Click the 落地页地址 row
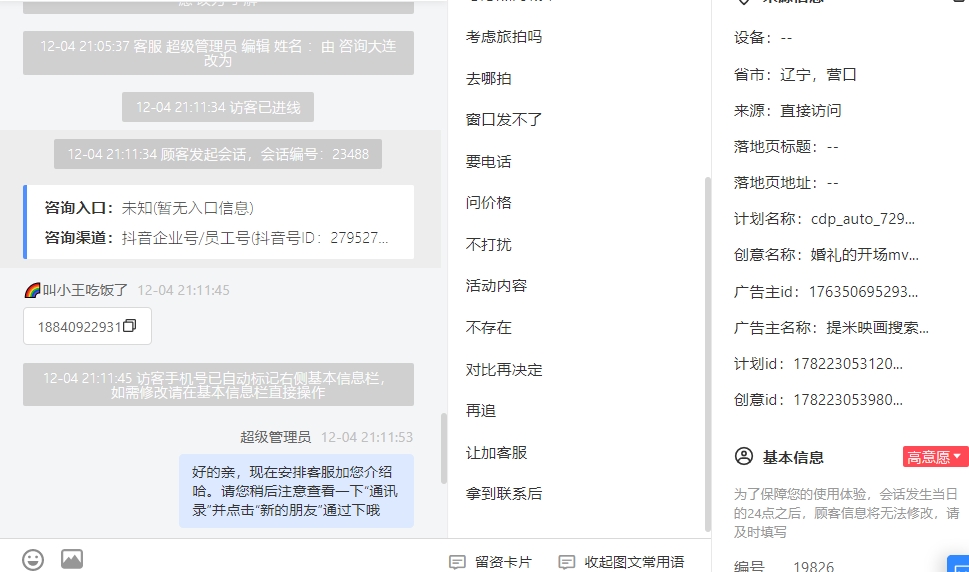 (786, 183)
